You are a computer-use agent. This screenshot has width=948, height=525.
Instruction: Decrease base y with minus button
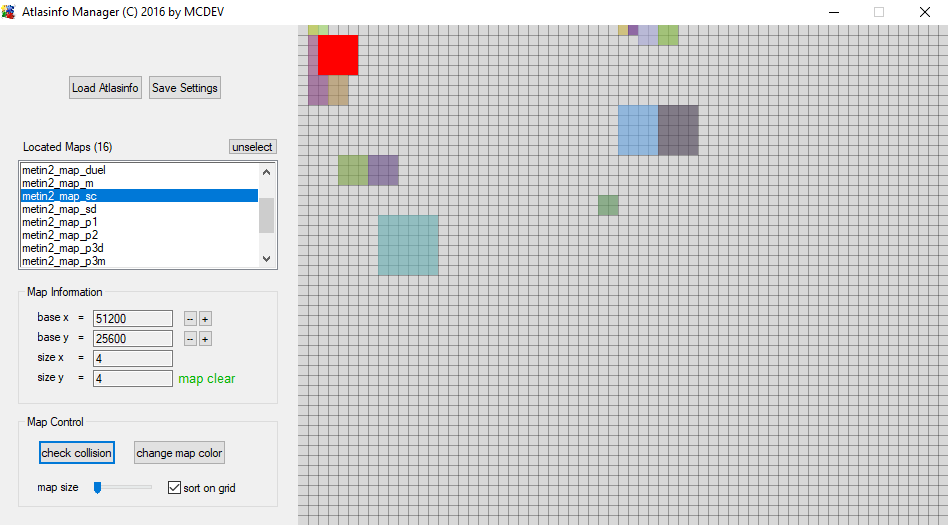(x=190, y=339)
